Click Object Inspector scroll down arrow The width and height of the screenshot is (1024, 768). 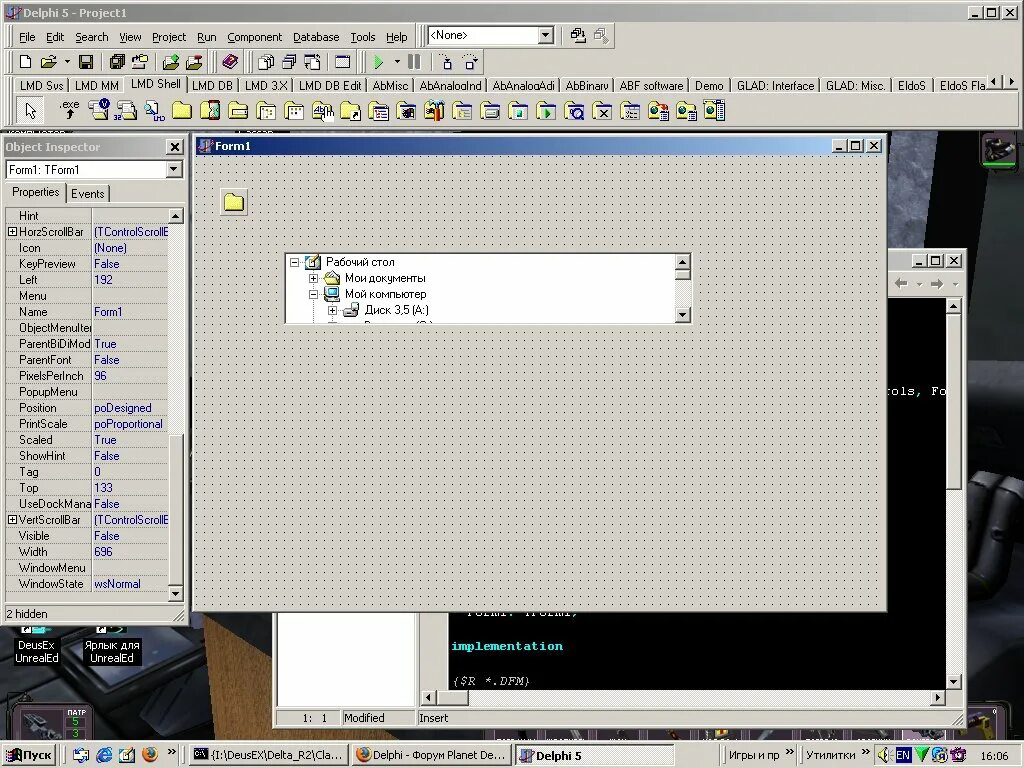[x=175, y=594]
